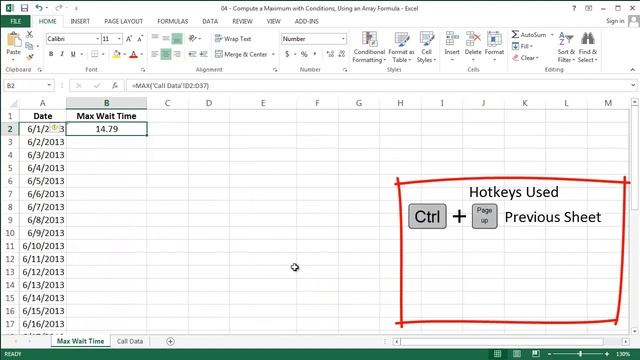Image resolution: width=640 pixels, height=360 pixels.
Task: Click the Orientation text angle icon
Action: click(193, 39)
